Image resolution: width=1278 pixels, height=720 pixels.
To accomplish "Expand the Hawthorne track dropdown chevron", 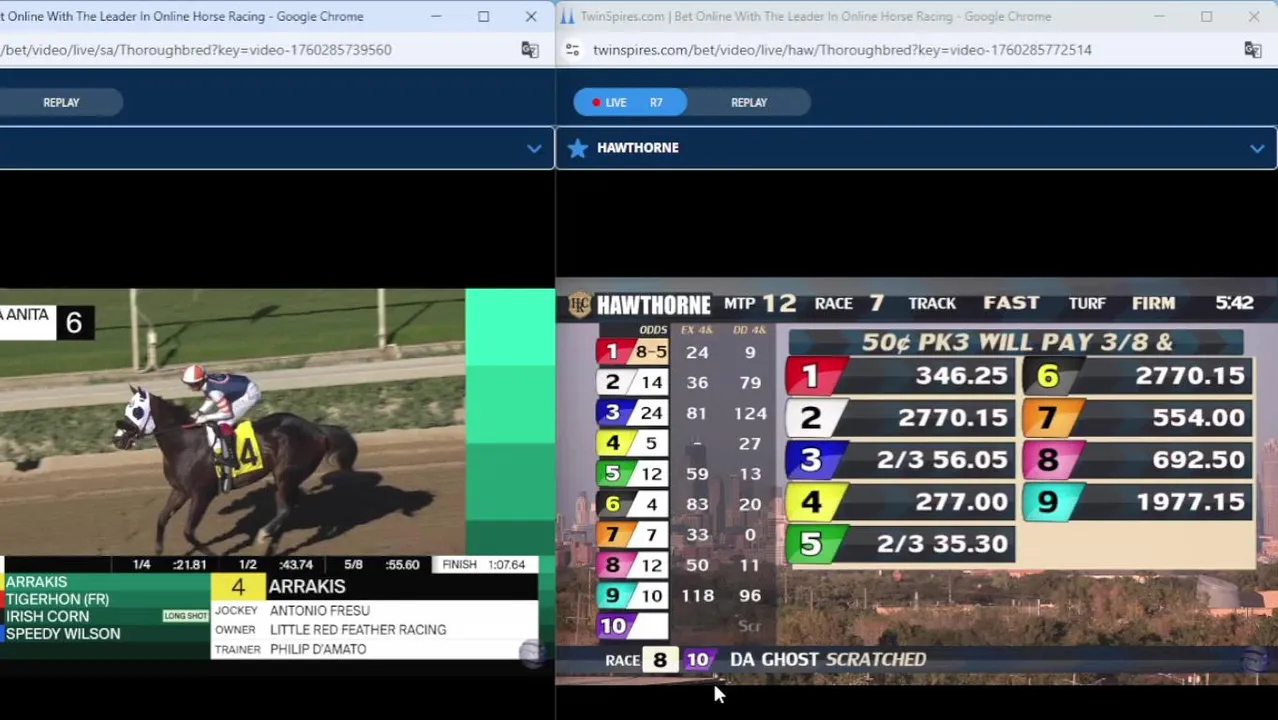I will point(1257,149).
